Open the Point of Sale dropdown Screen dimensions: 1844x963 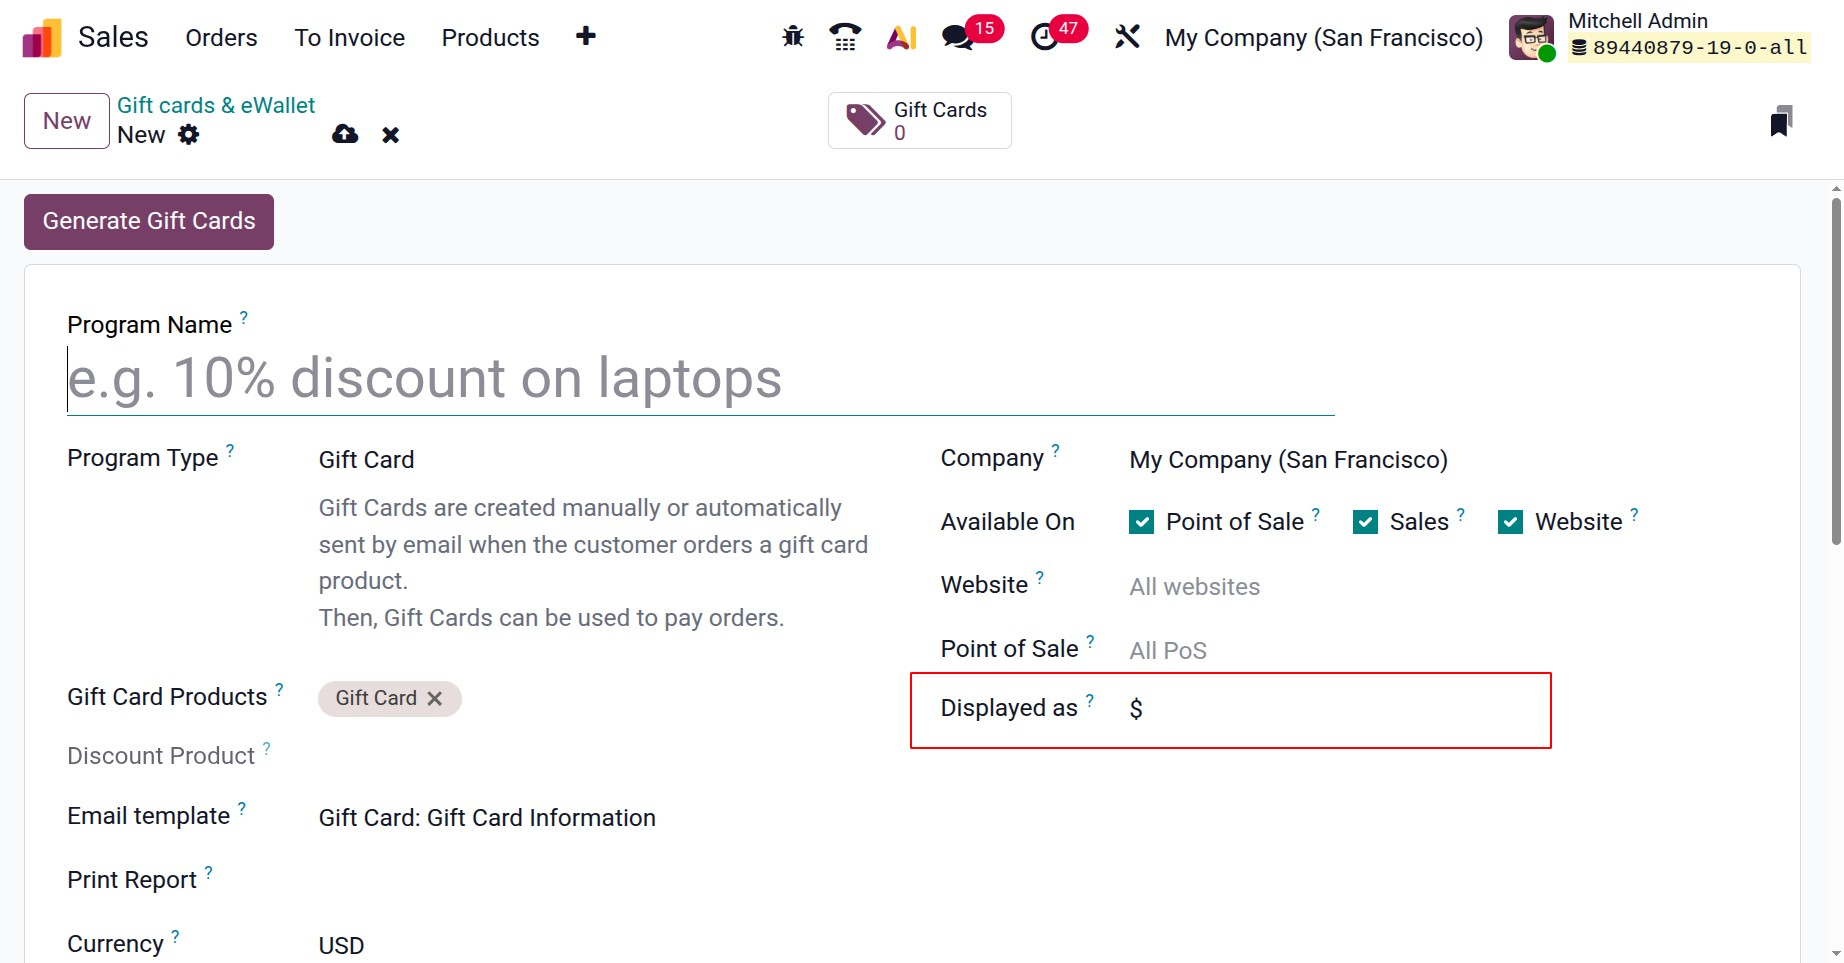(x=1300, y=651)
